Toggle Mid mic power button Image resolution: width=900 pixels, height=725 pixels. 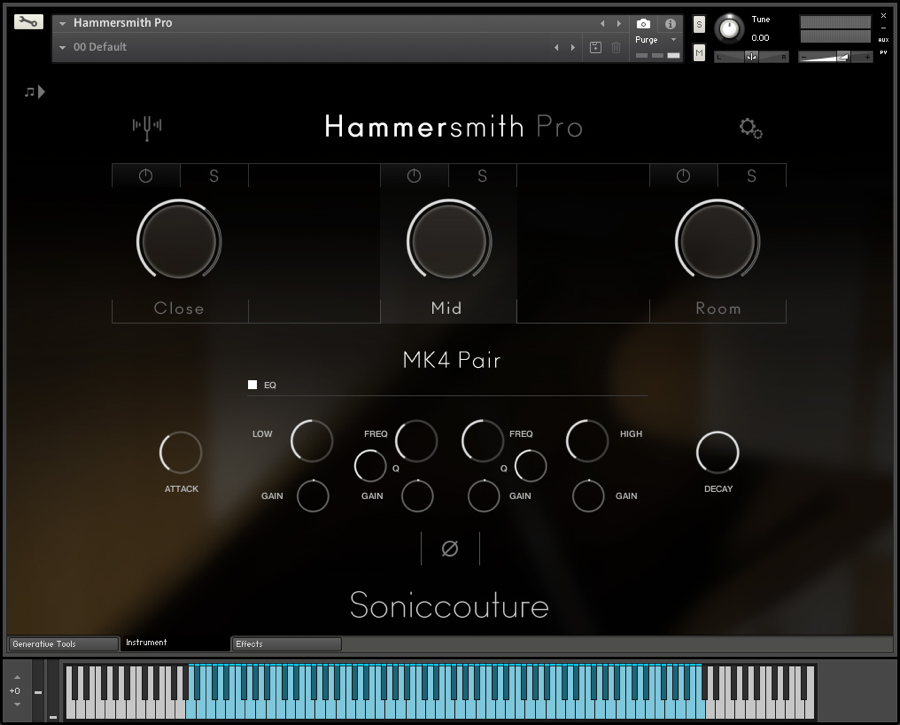(414, 176)
